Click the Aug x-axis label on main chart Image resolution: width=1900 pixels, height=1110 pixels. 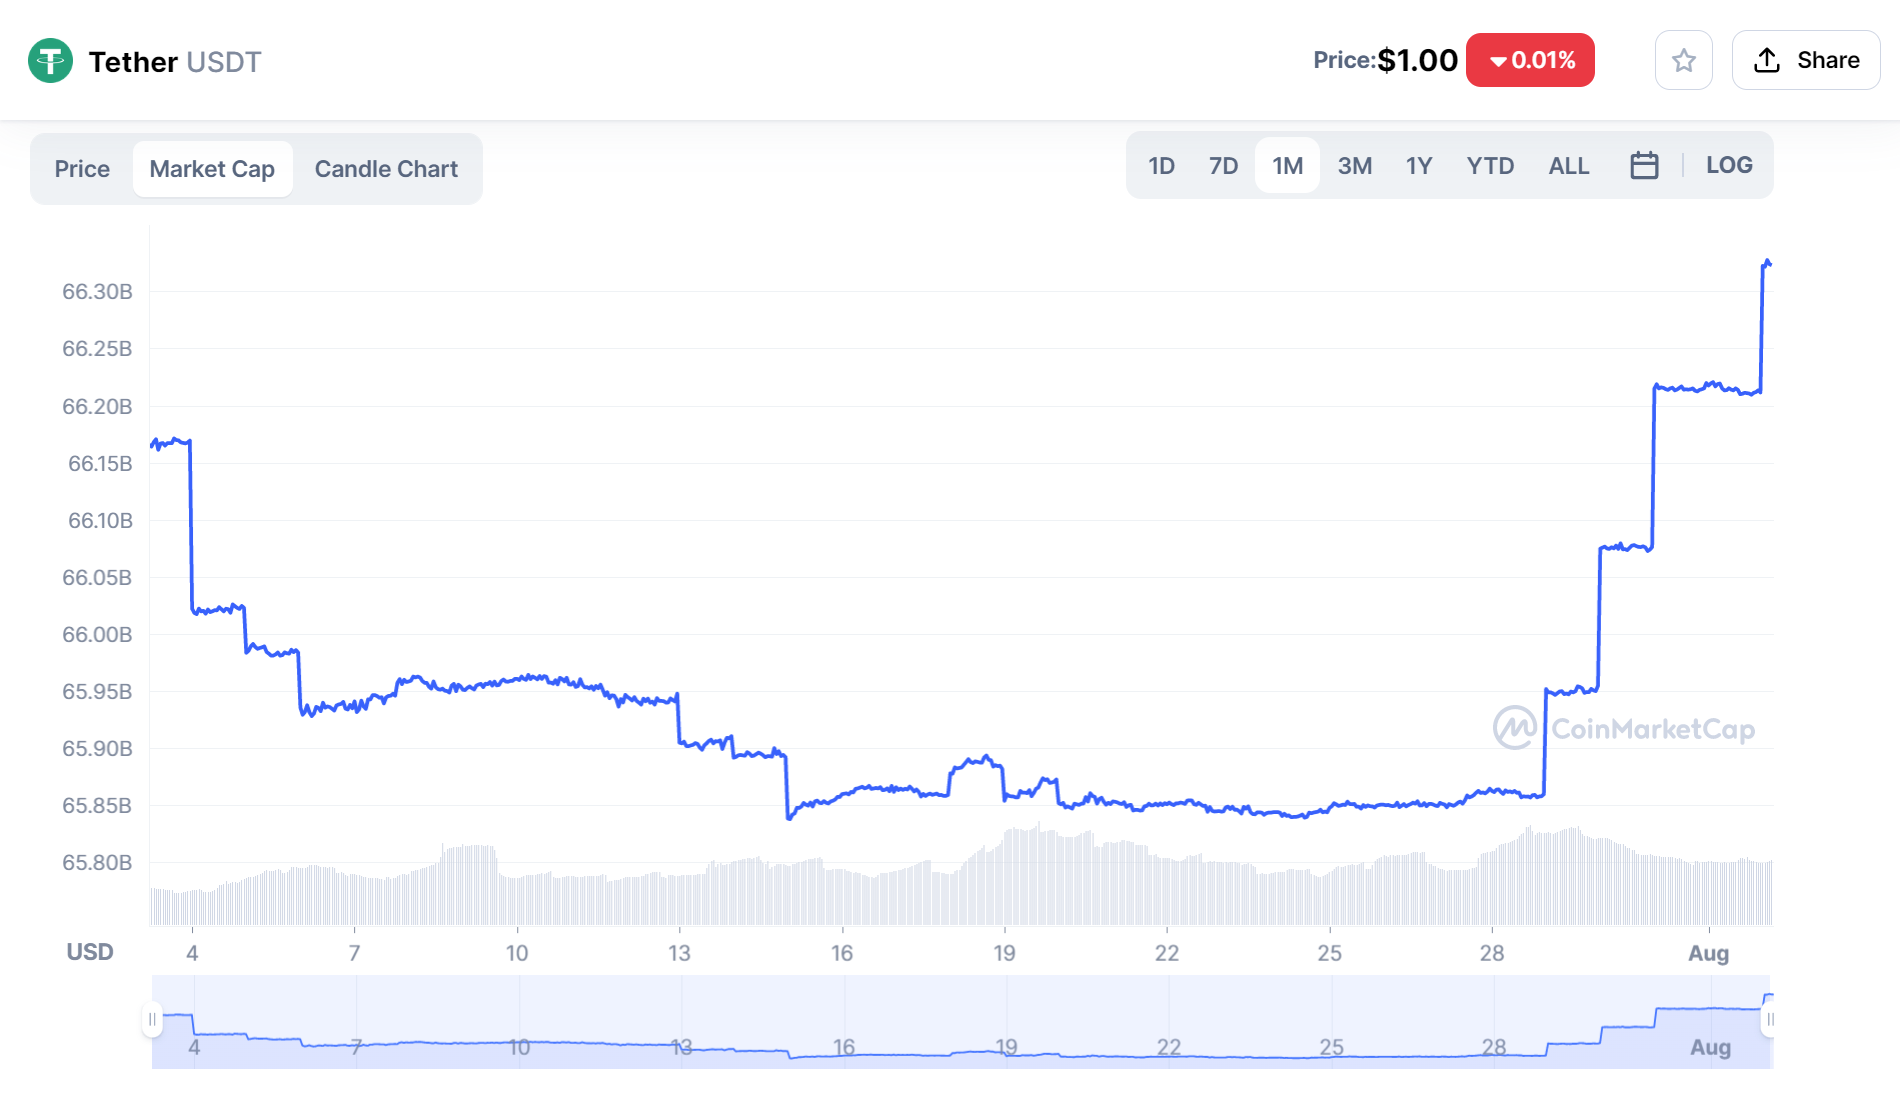tap(1708, 954)
